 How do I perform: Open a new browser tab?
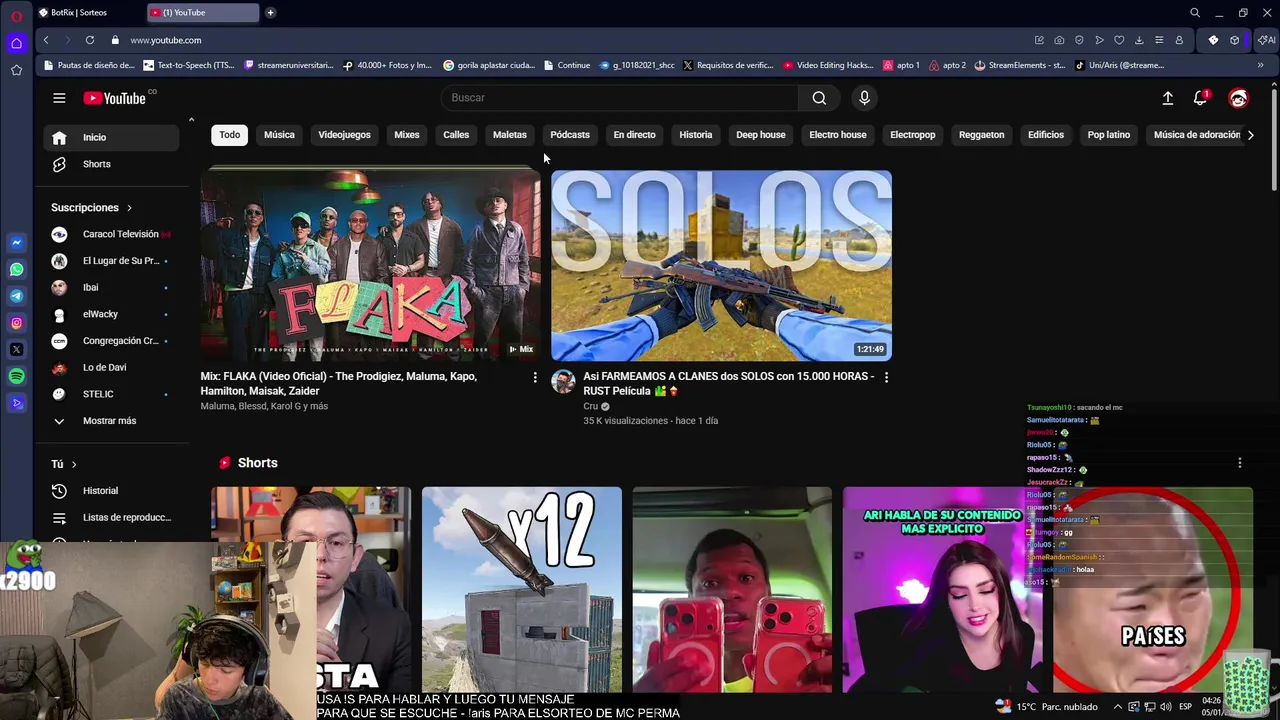click(x=270, y=13)
